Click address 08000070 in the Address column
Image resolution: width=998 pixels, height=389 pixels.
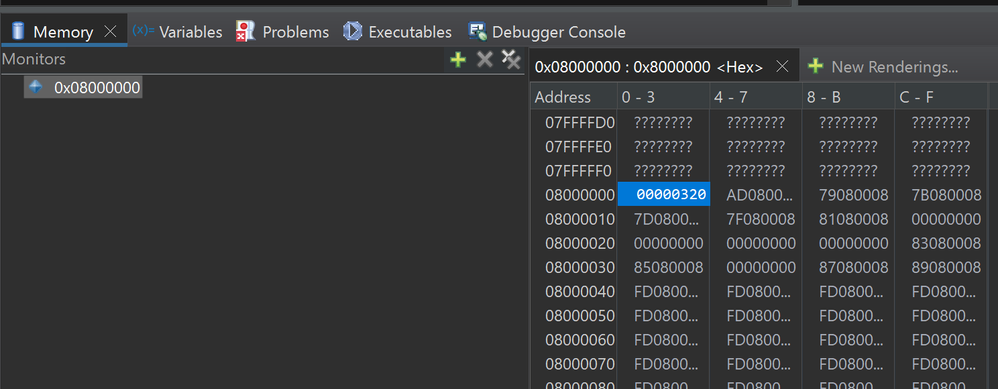(579, 365)
